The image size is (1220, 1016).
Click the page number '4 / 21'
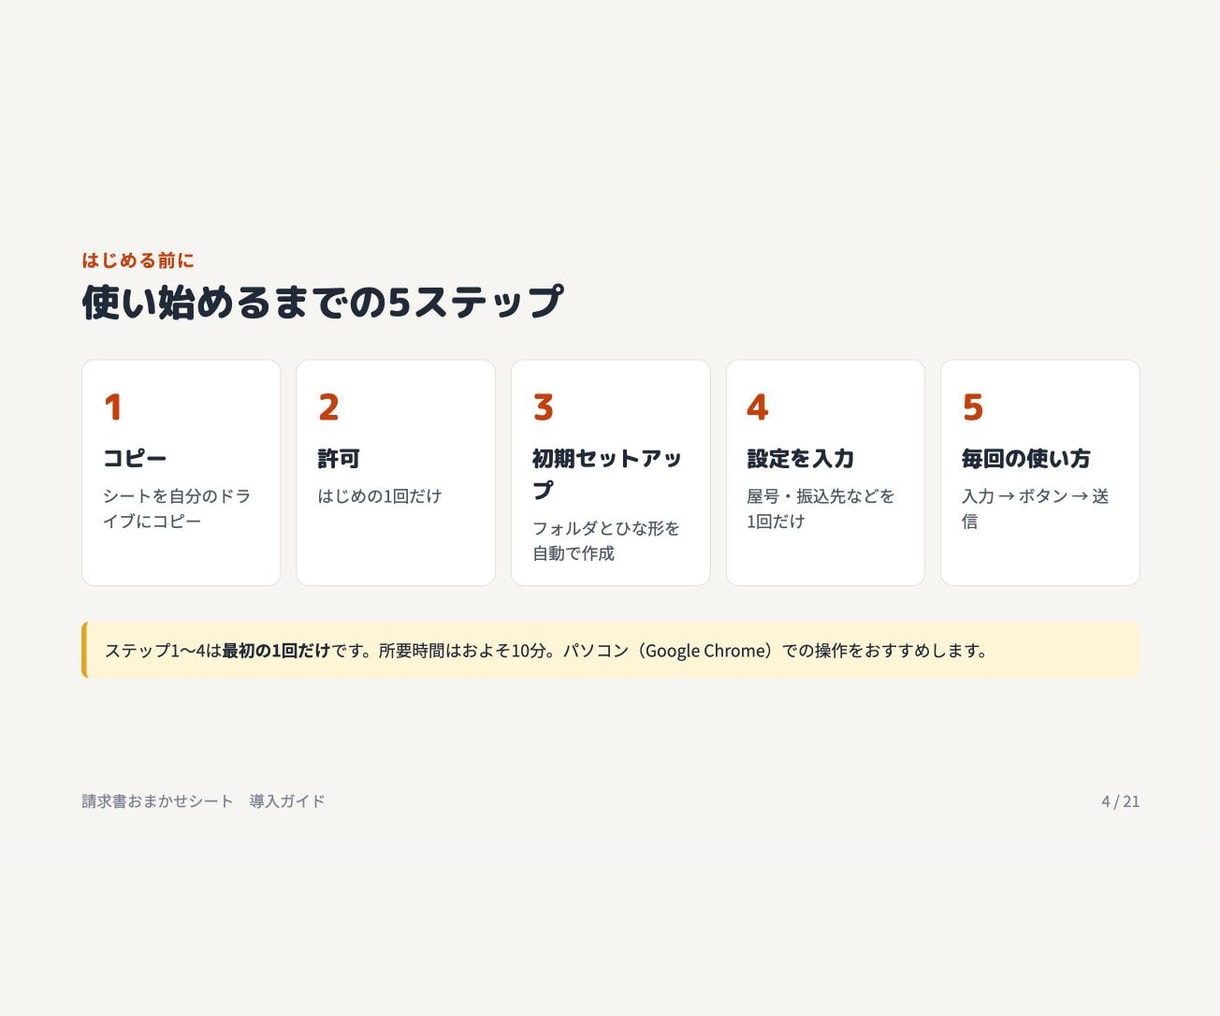(x=1120, y=801)
